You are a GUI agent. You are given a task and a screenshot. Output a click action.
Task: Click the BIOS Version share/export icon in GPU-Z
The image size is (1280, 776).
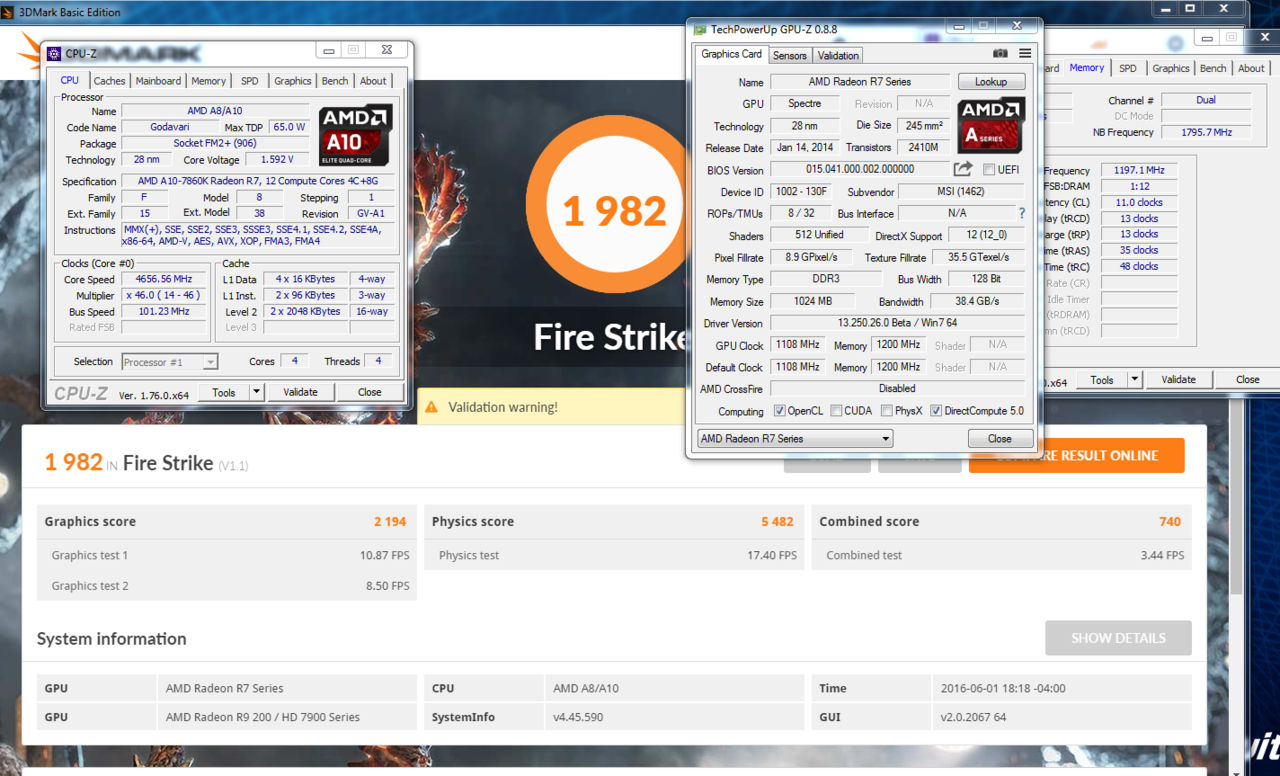(963, 169)
